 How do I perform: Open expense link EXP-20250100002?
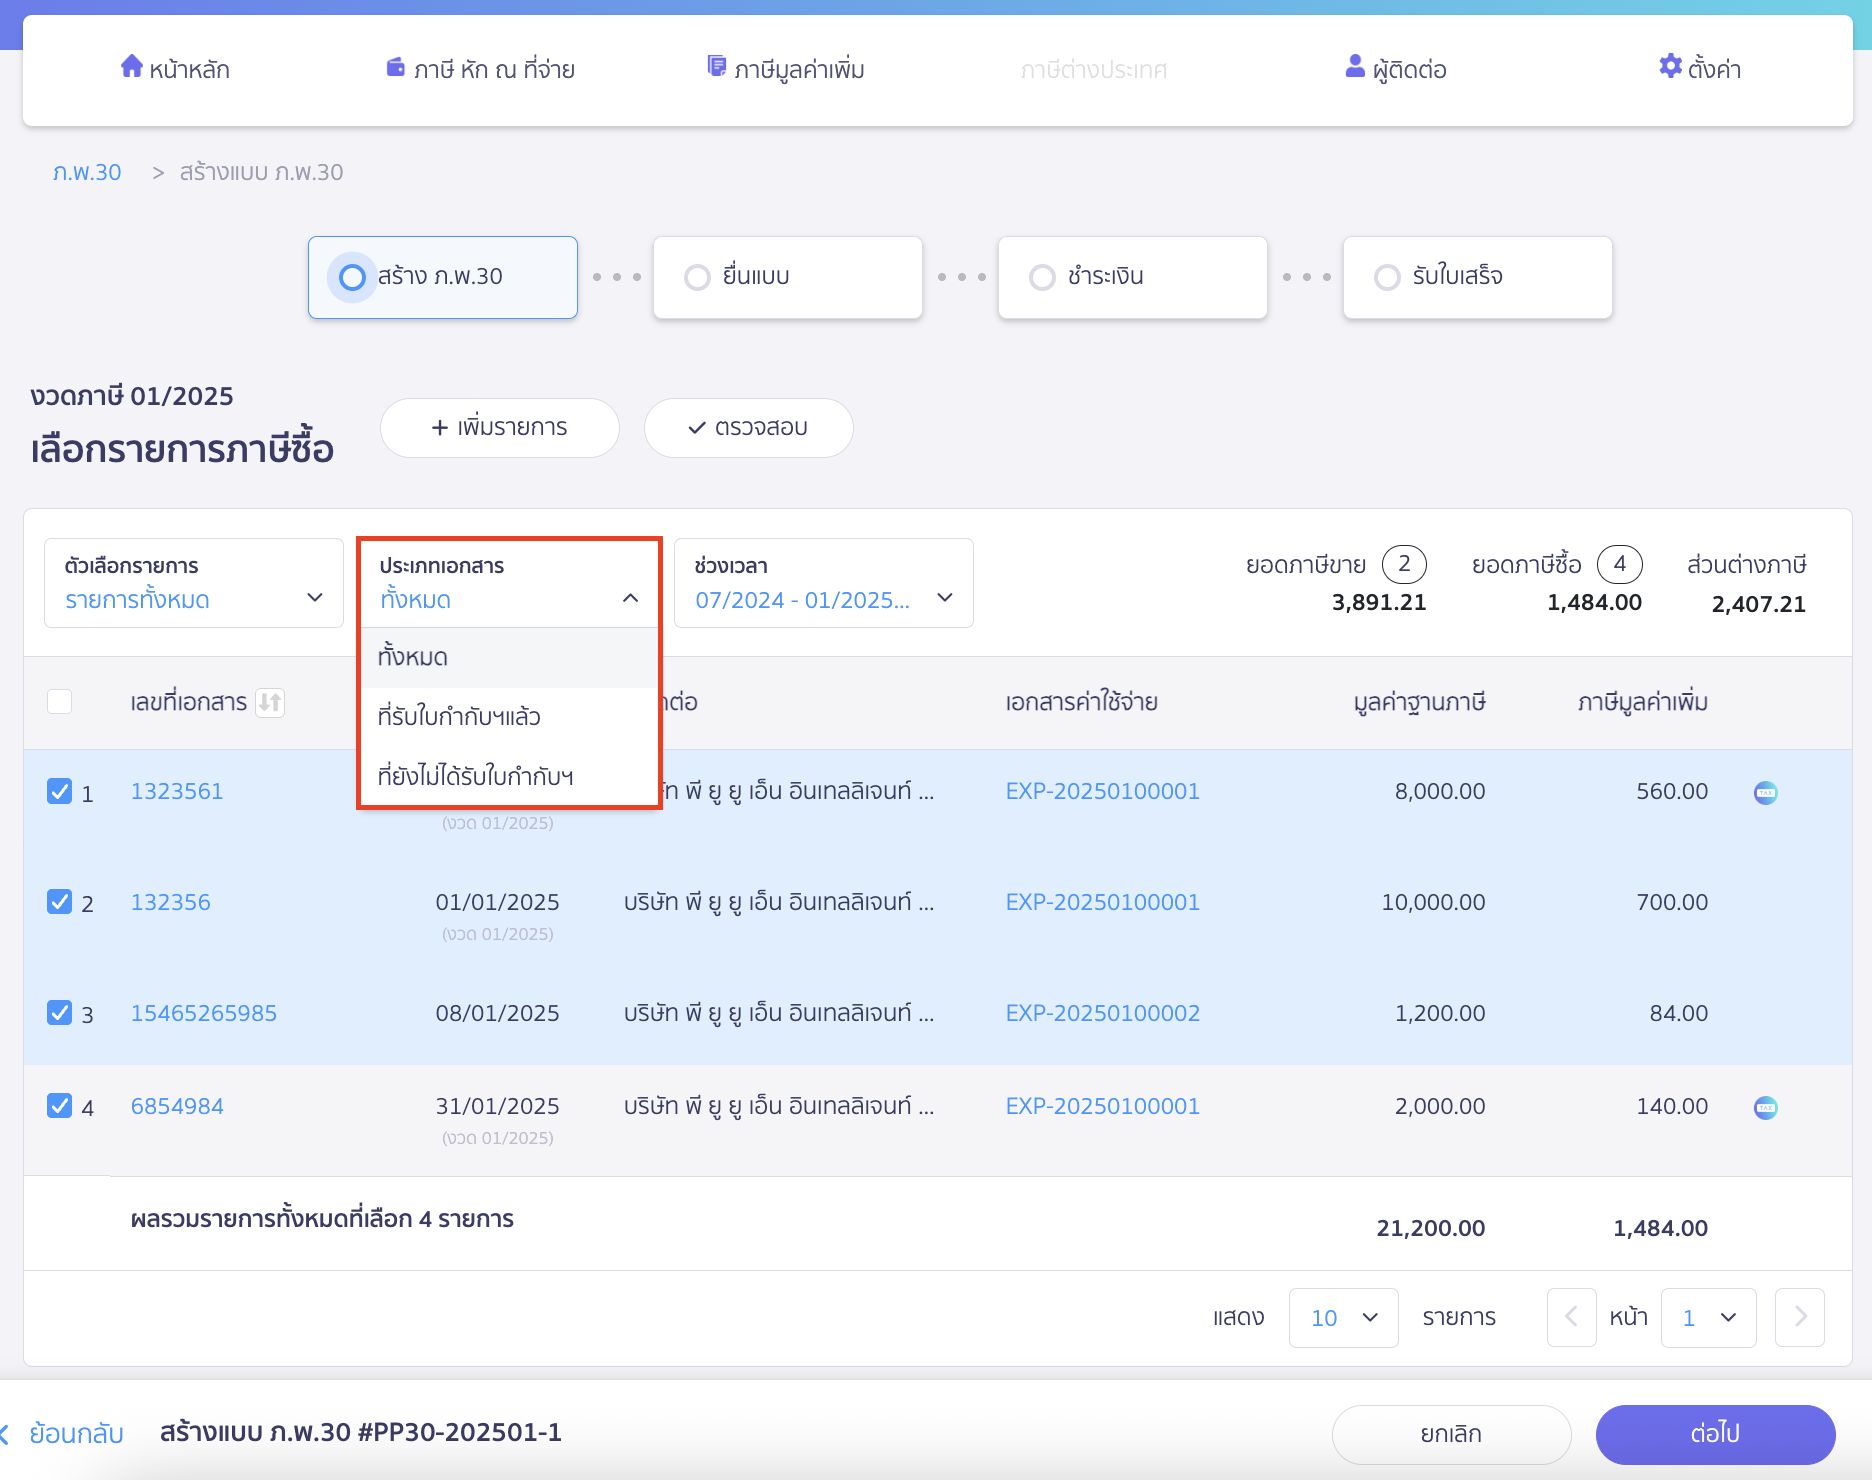coord(1102,1013)
